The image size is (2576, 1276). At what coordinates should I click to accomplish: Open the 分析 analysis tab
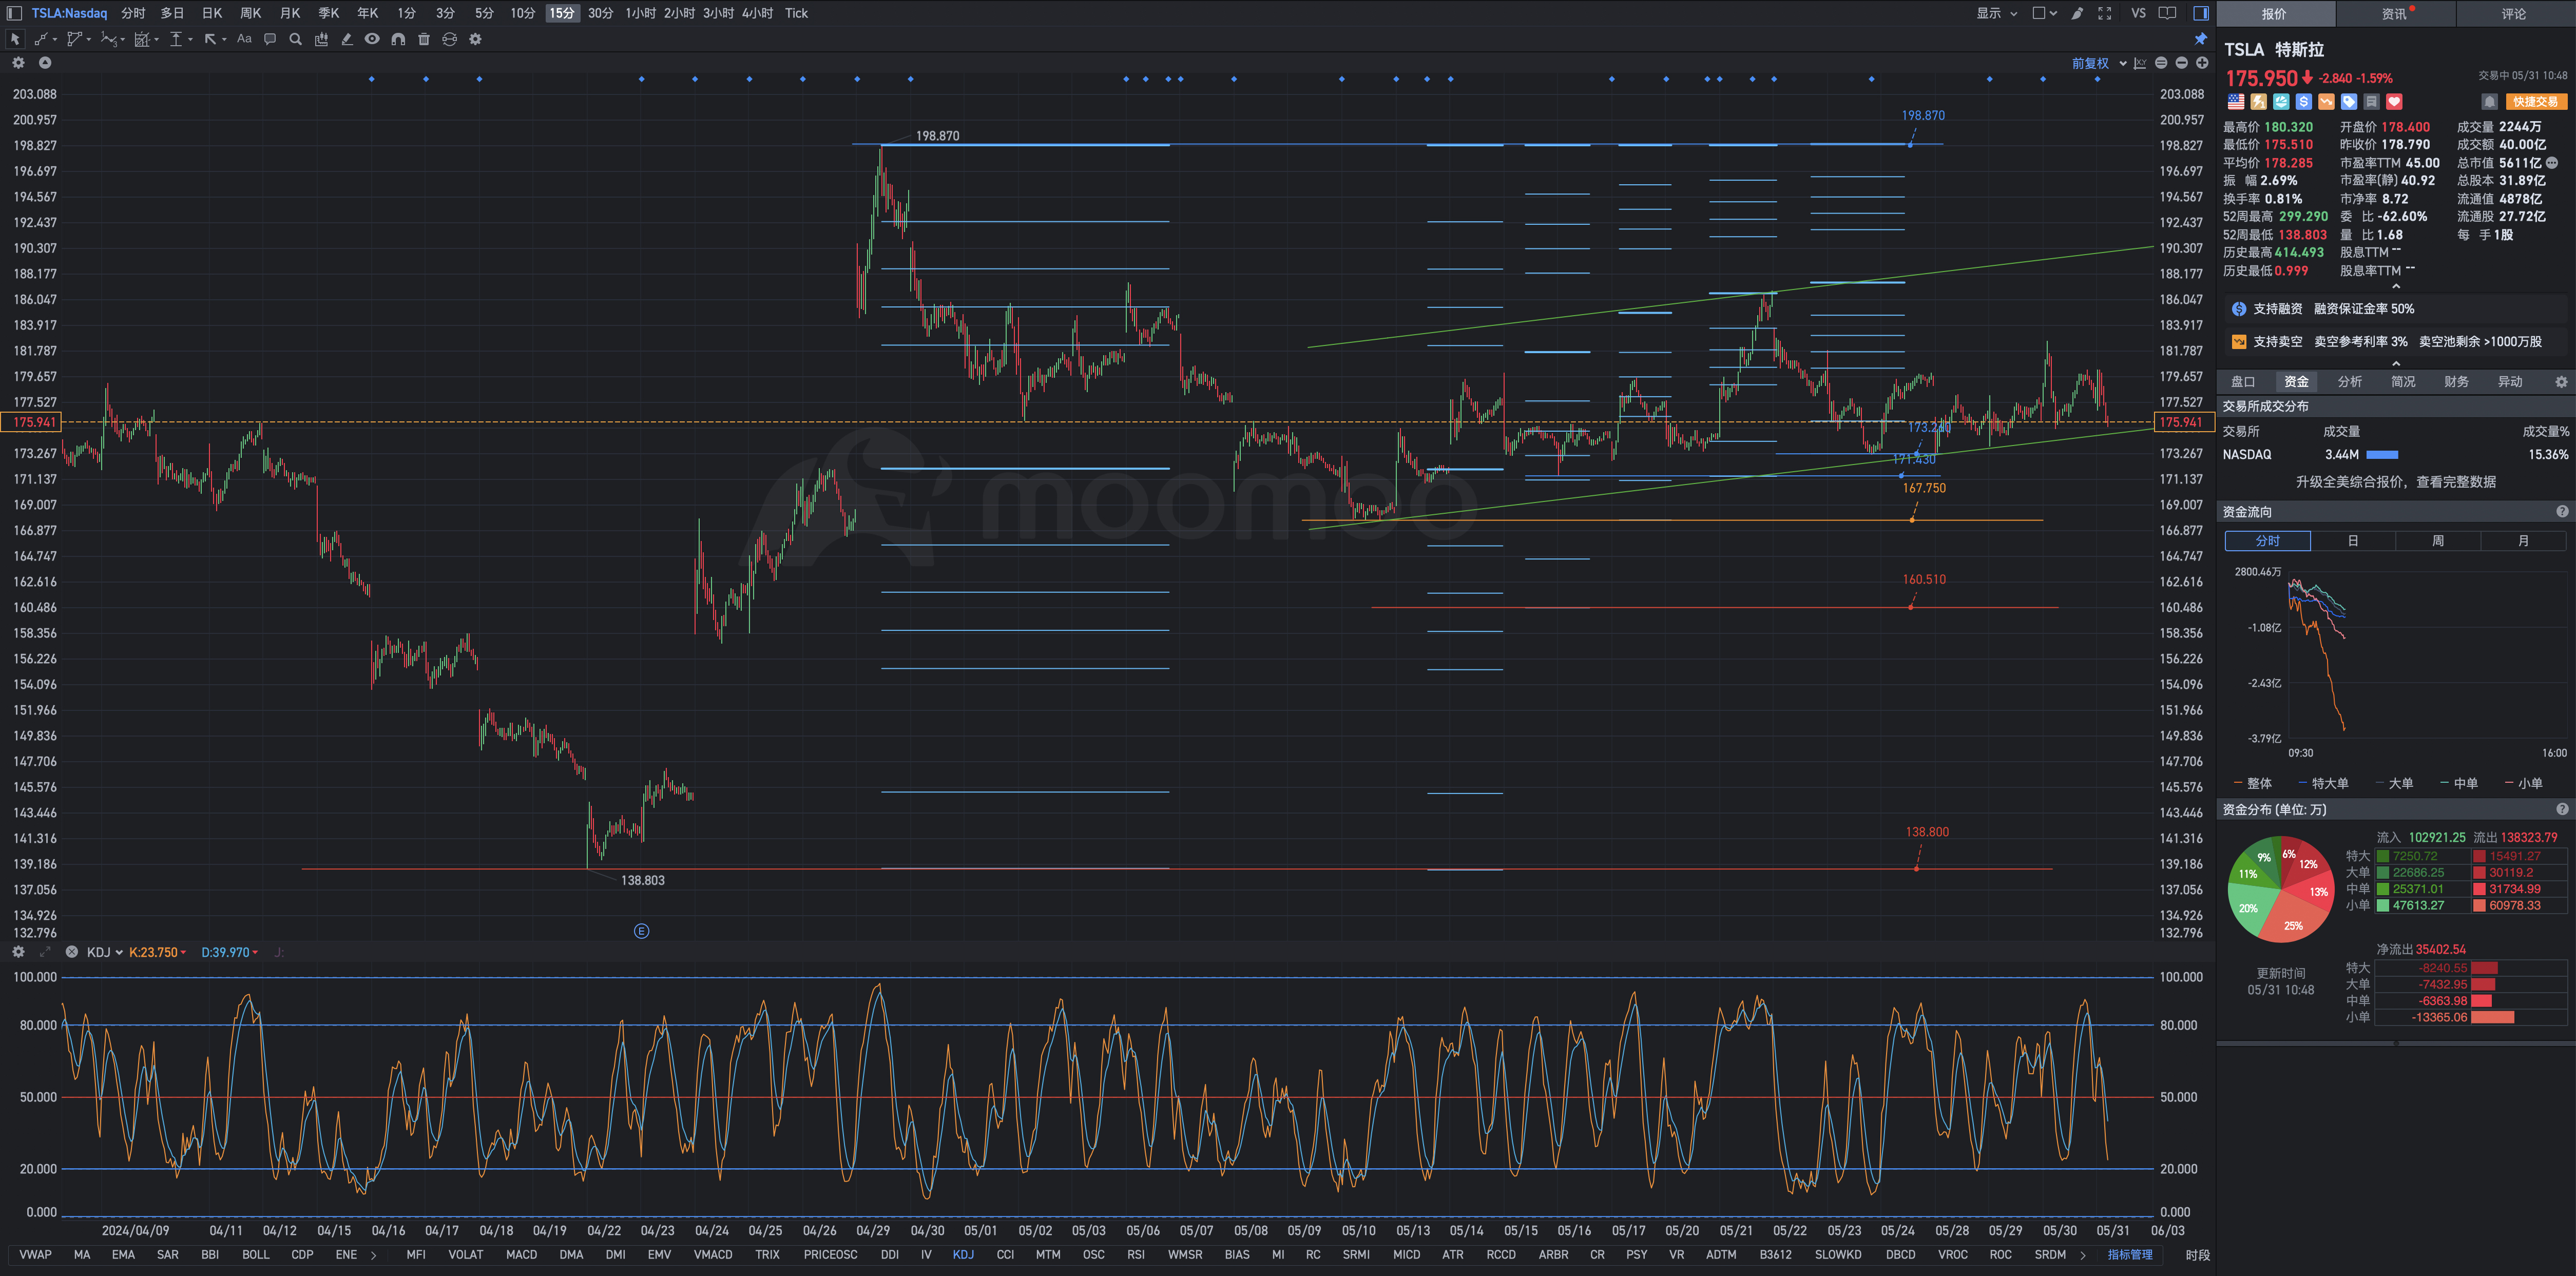point(2350,382)
